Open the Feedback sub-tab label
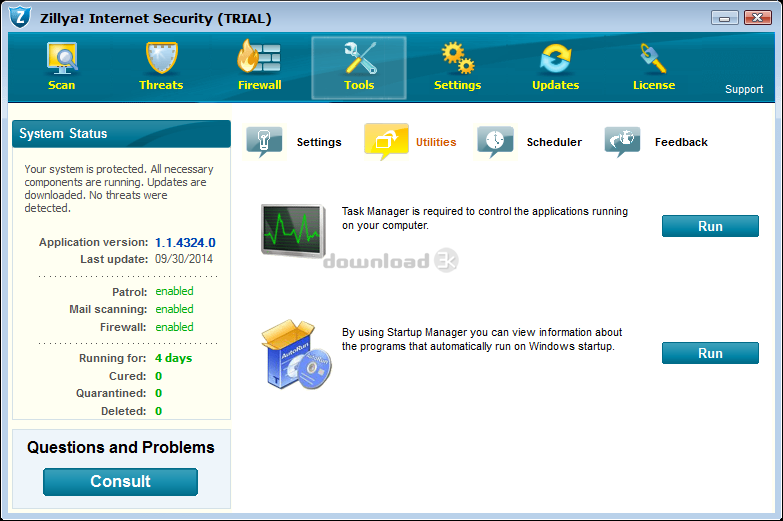This screenshot has height=521, width=783. pyautogui.click(x=681, y=142)
